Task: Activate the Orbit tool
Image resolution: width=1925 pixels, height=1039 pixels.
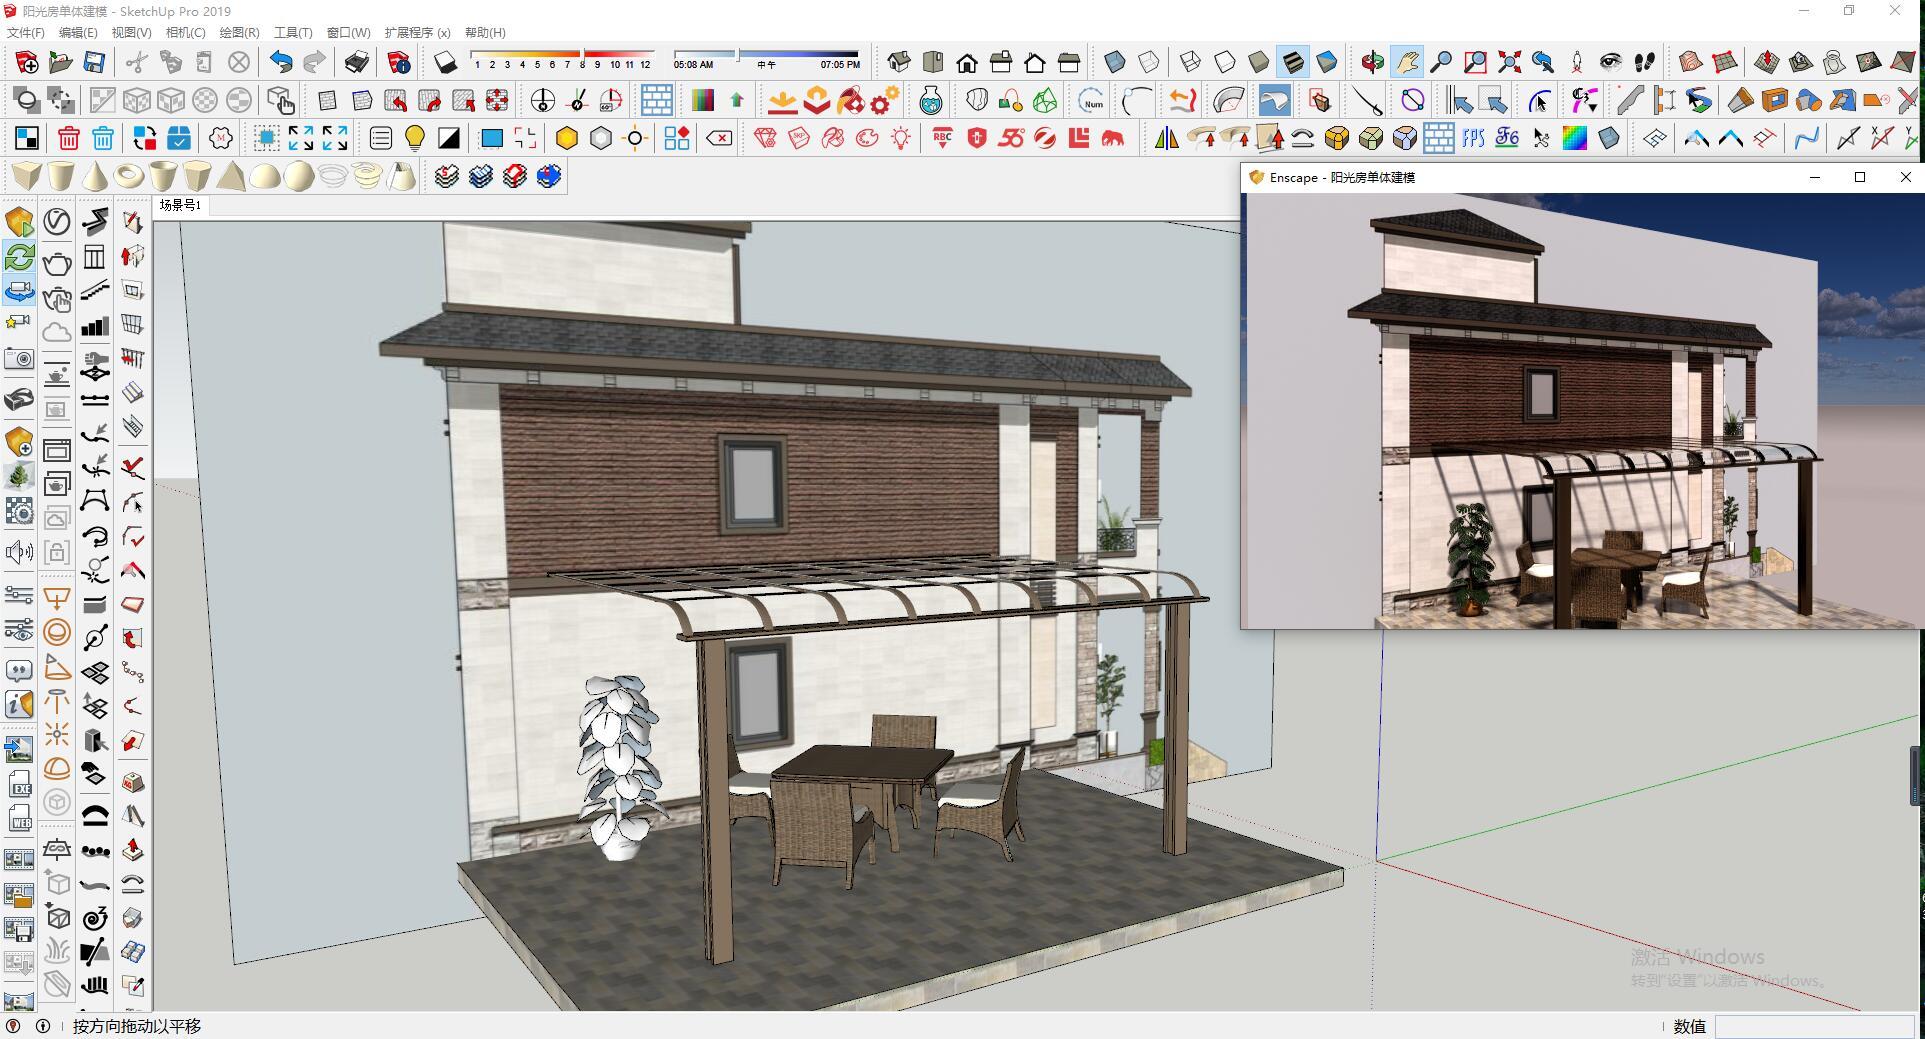Action: coord(1373,62)
